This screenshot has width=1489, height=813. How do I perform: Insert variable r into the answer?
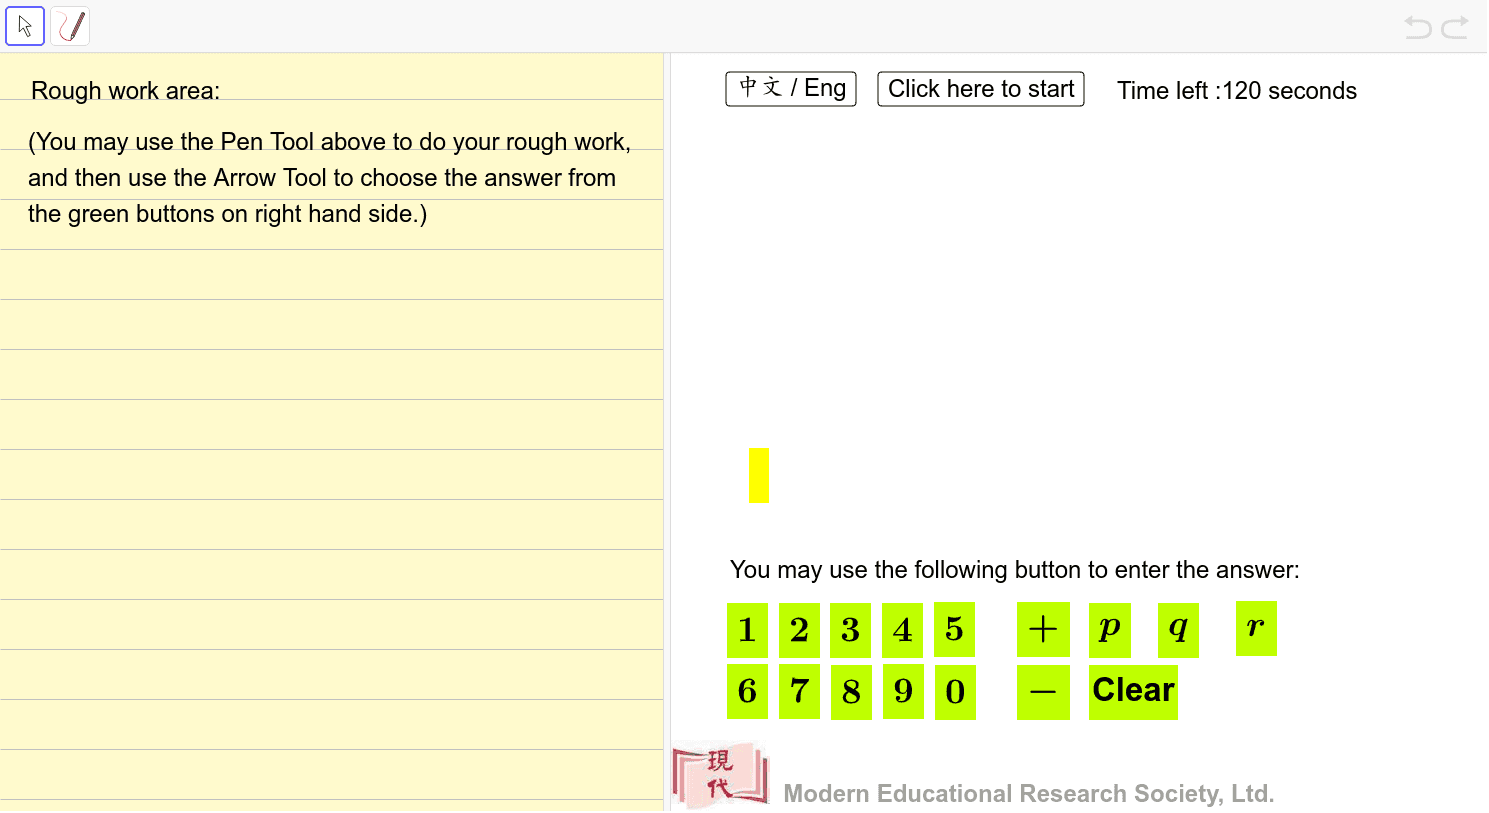[1256, 628]
